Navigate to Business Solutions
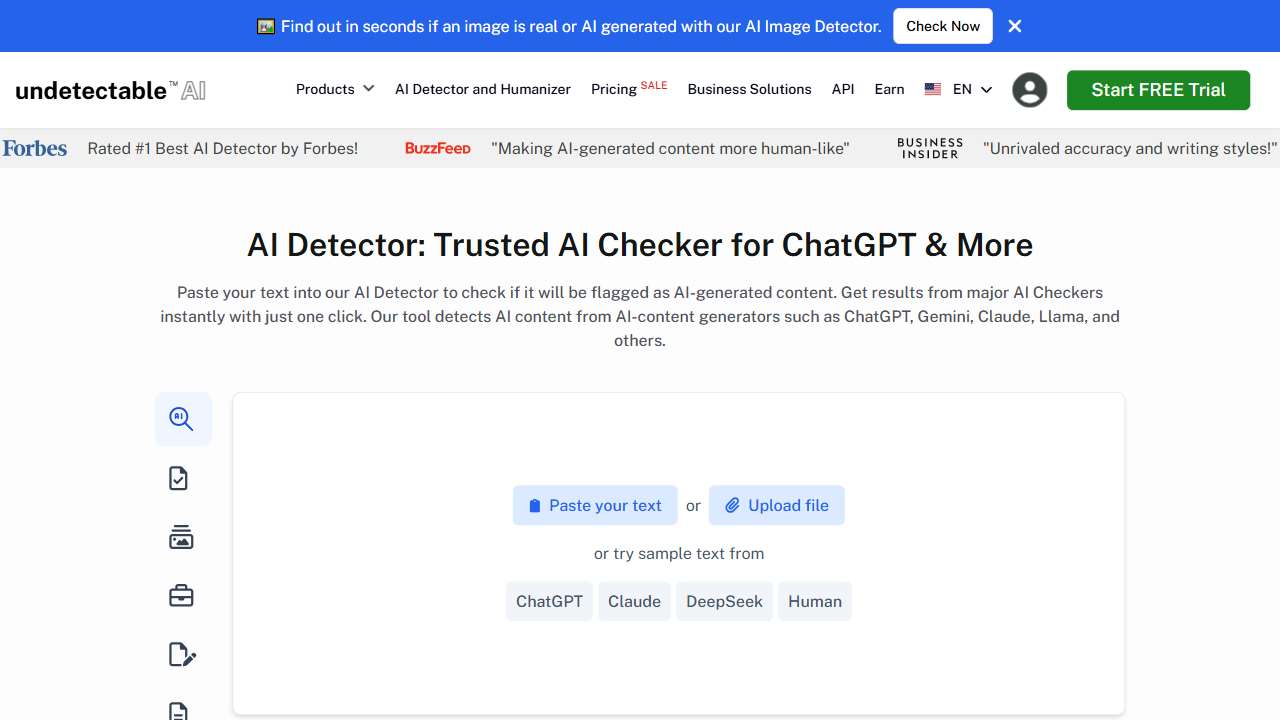The image size is (1280, 720). pyautogui.click(x=749, y=89)
